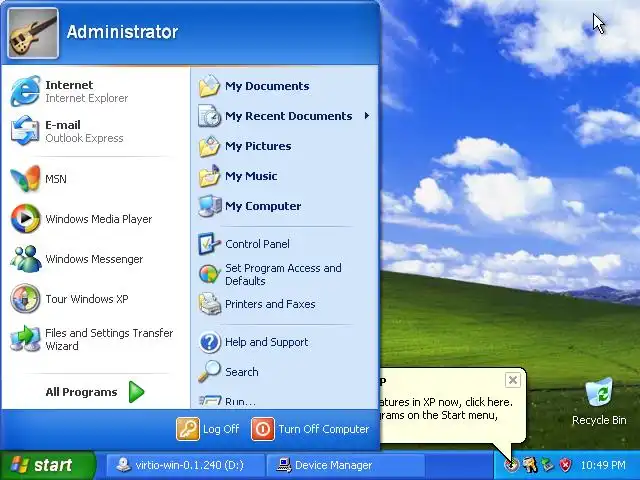
Task: Close the tour balloon tip
Action: coord(513,380)
